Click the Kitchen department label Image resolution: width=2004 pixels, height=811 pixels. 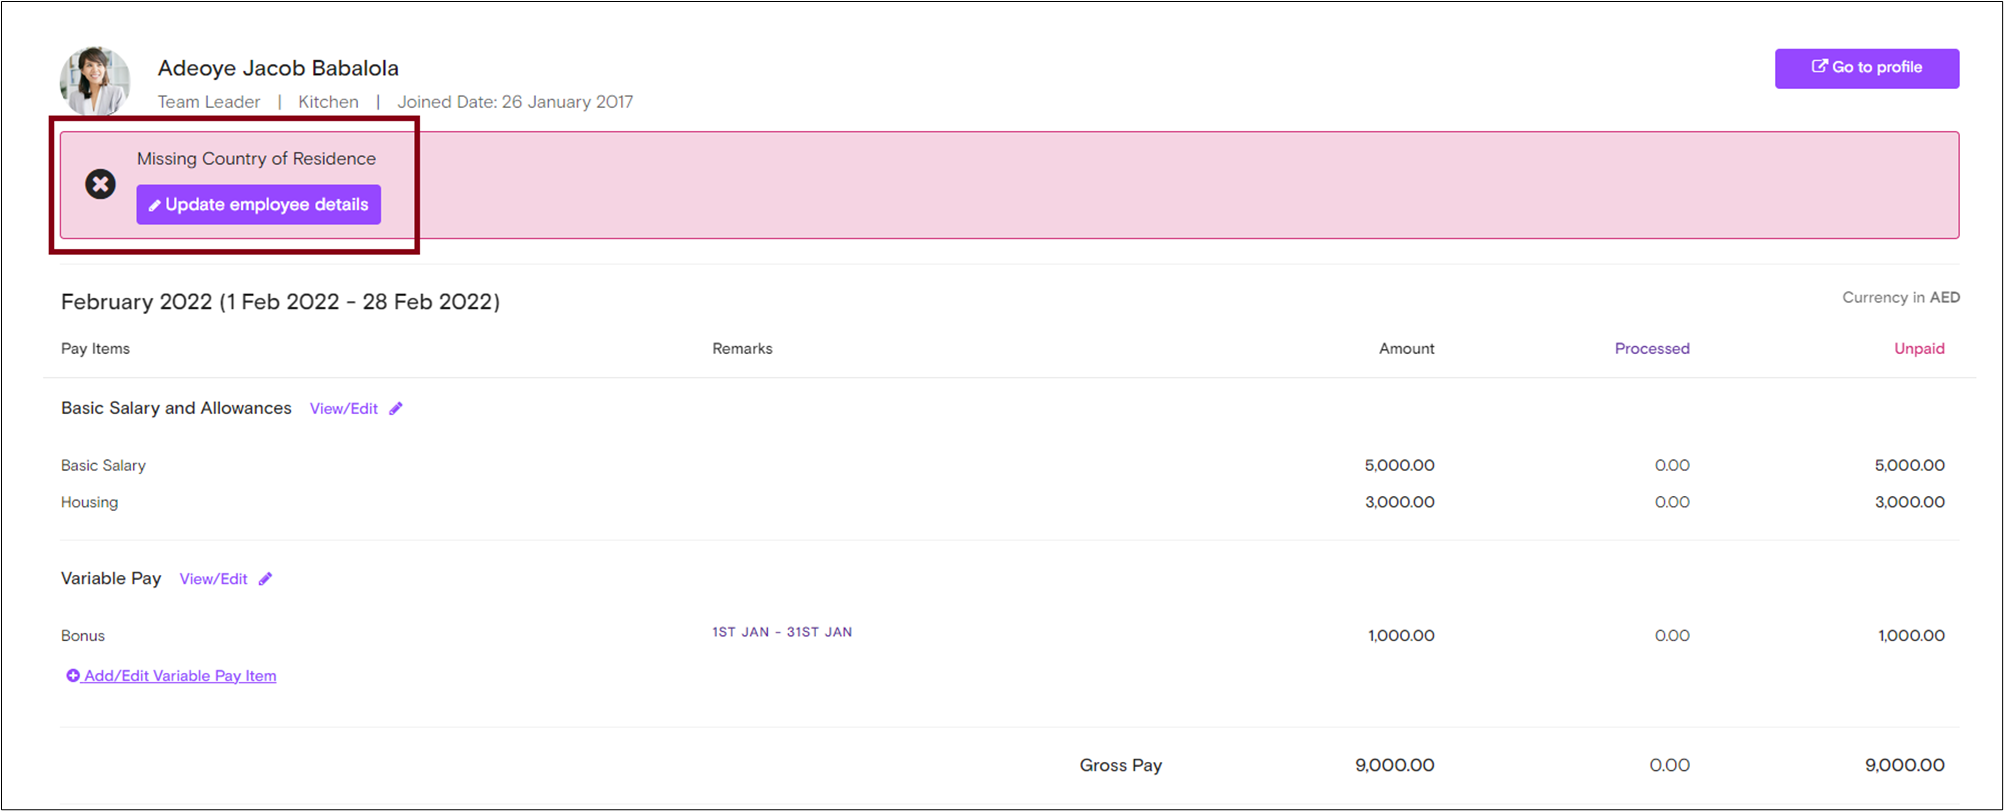328,102
